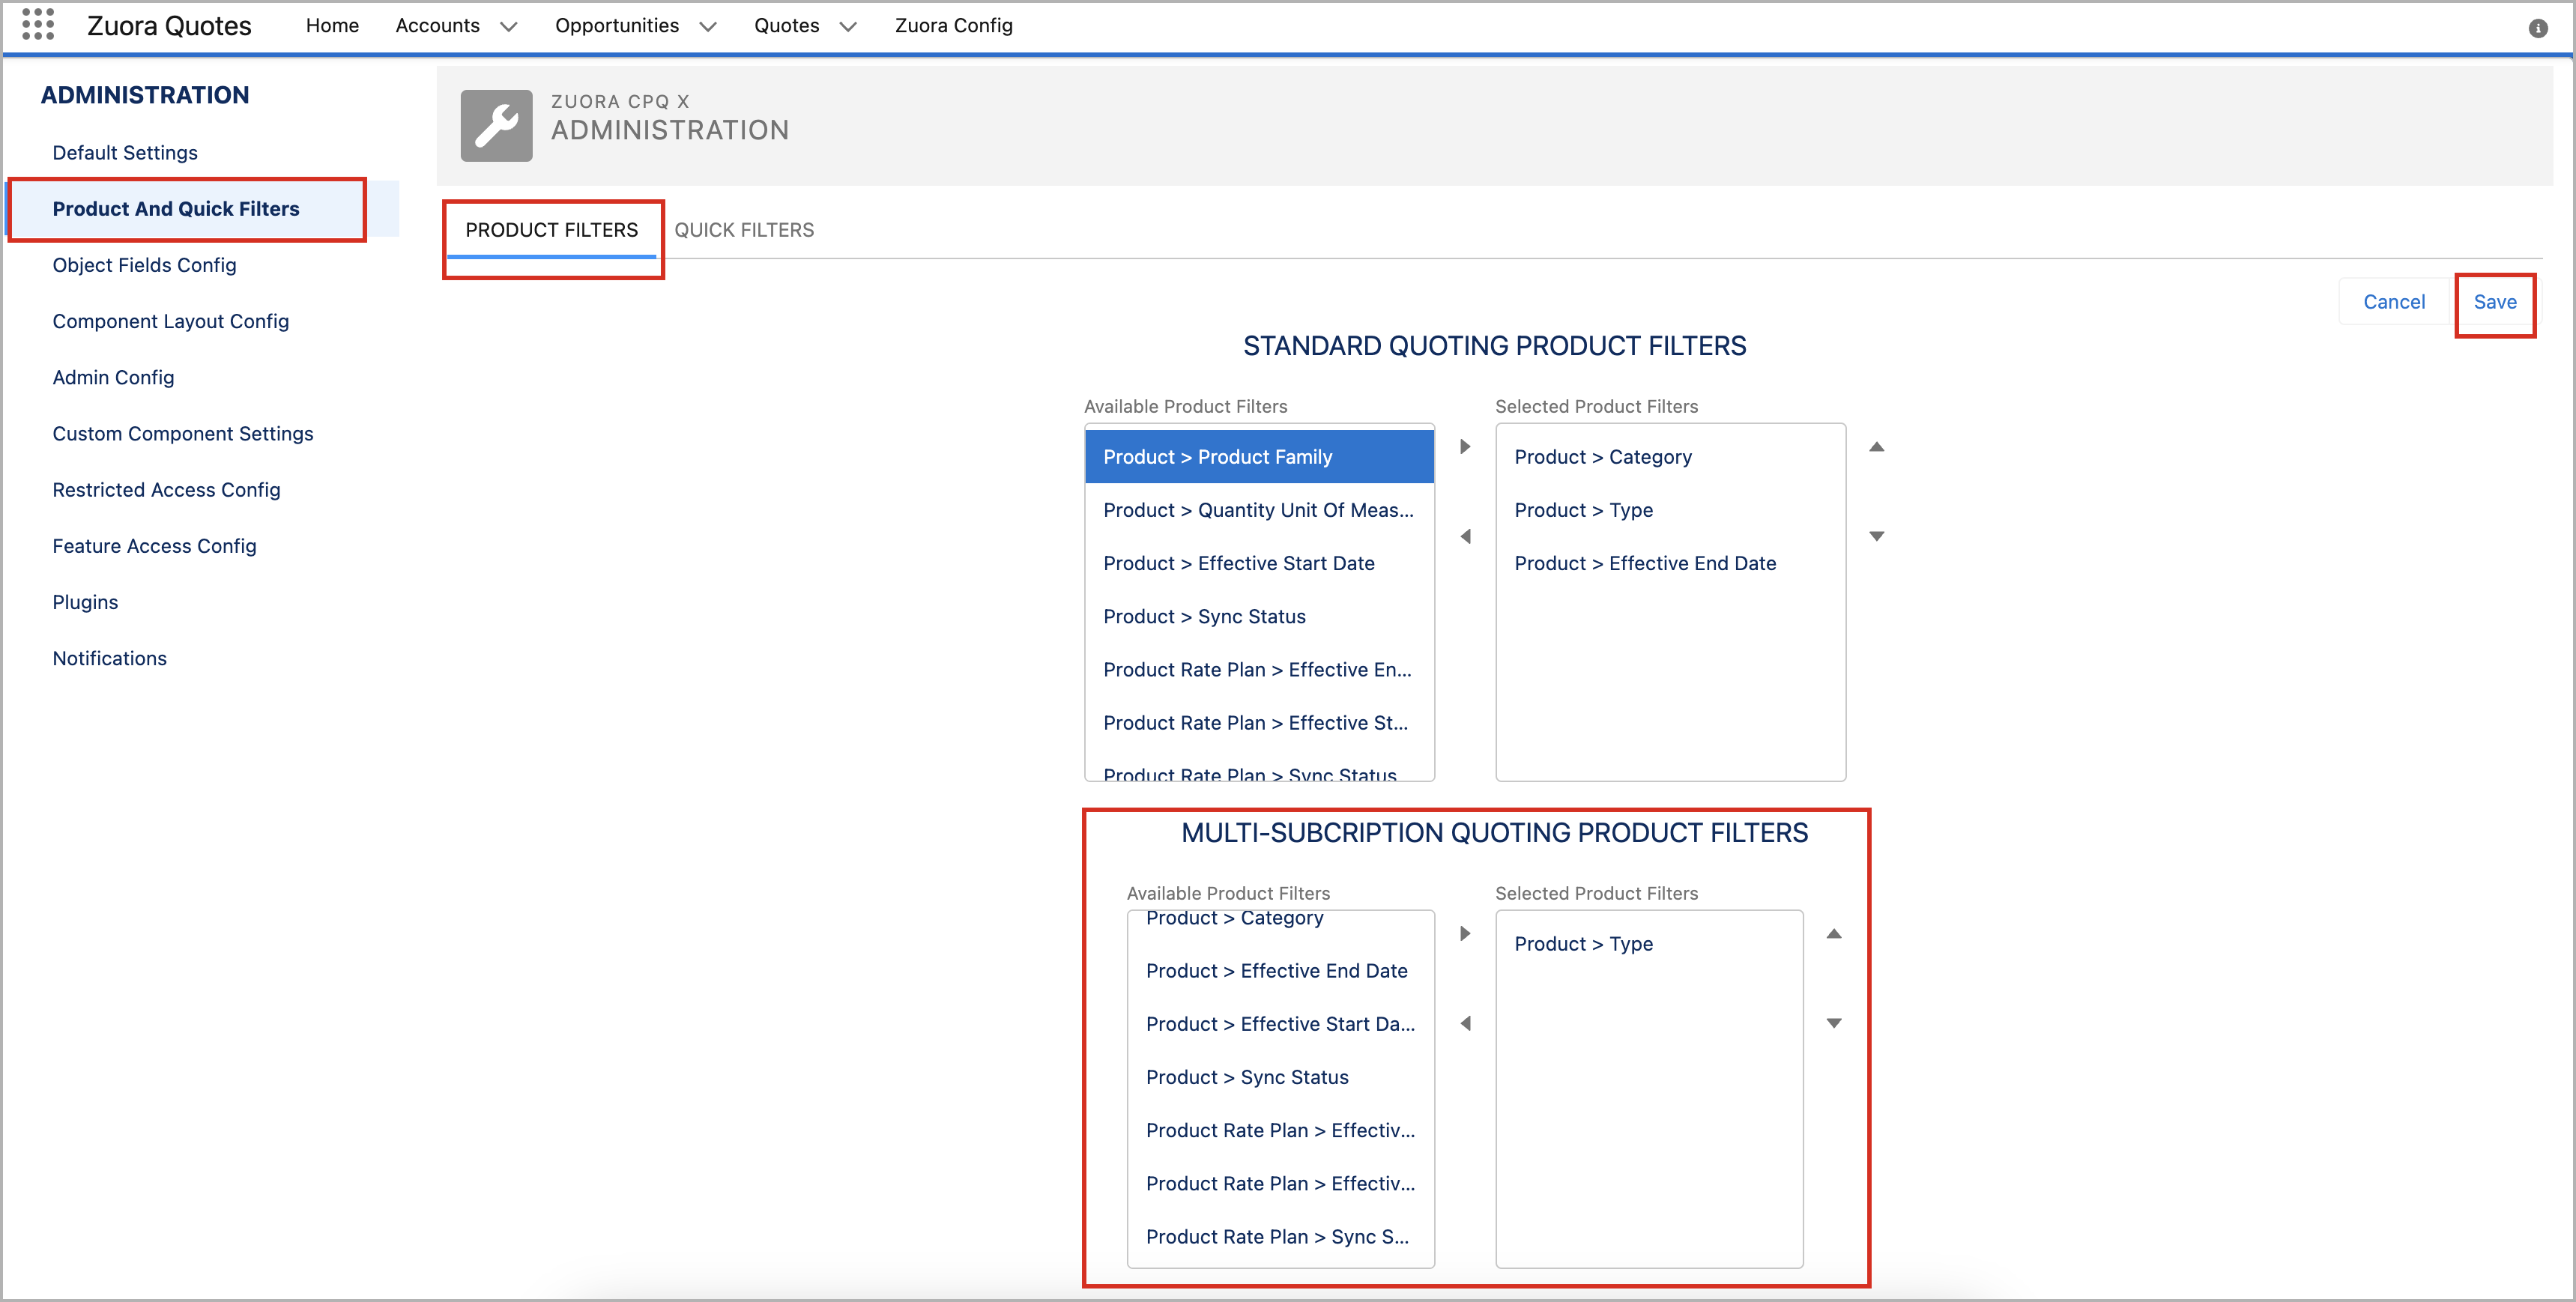Image resolution: width=2576 pixels, height=1302 pixels.
Task: Click standard filters move-left arrow
Action: pyautogui.click(x=1465, y=537)
